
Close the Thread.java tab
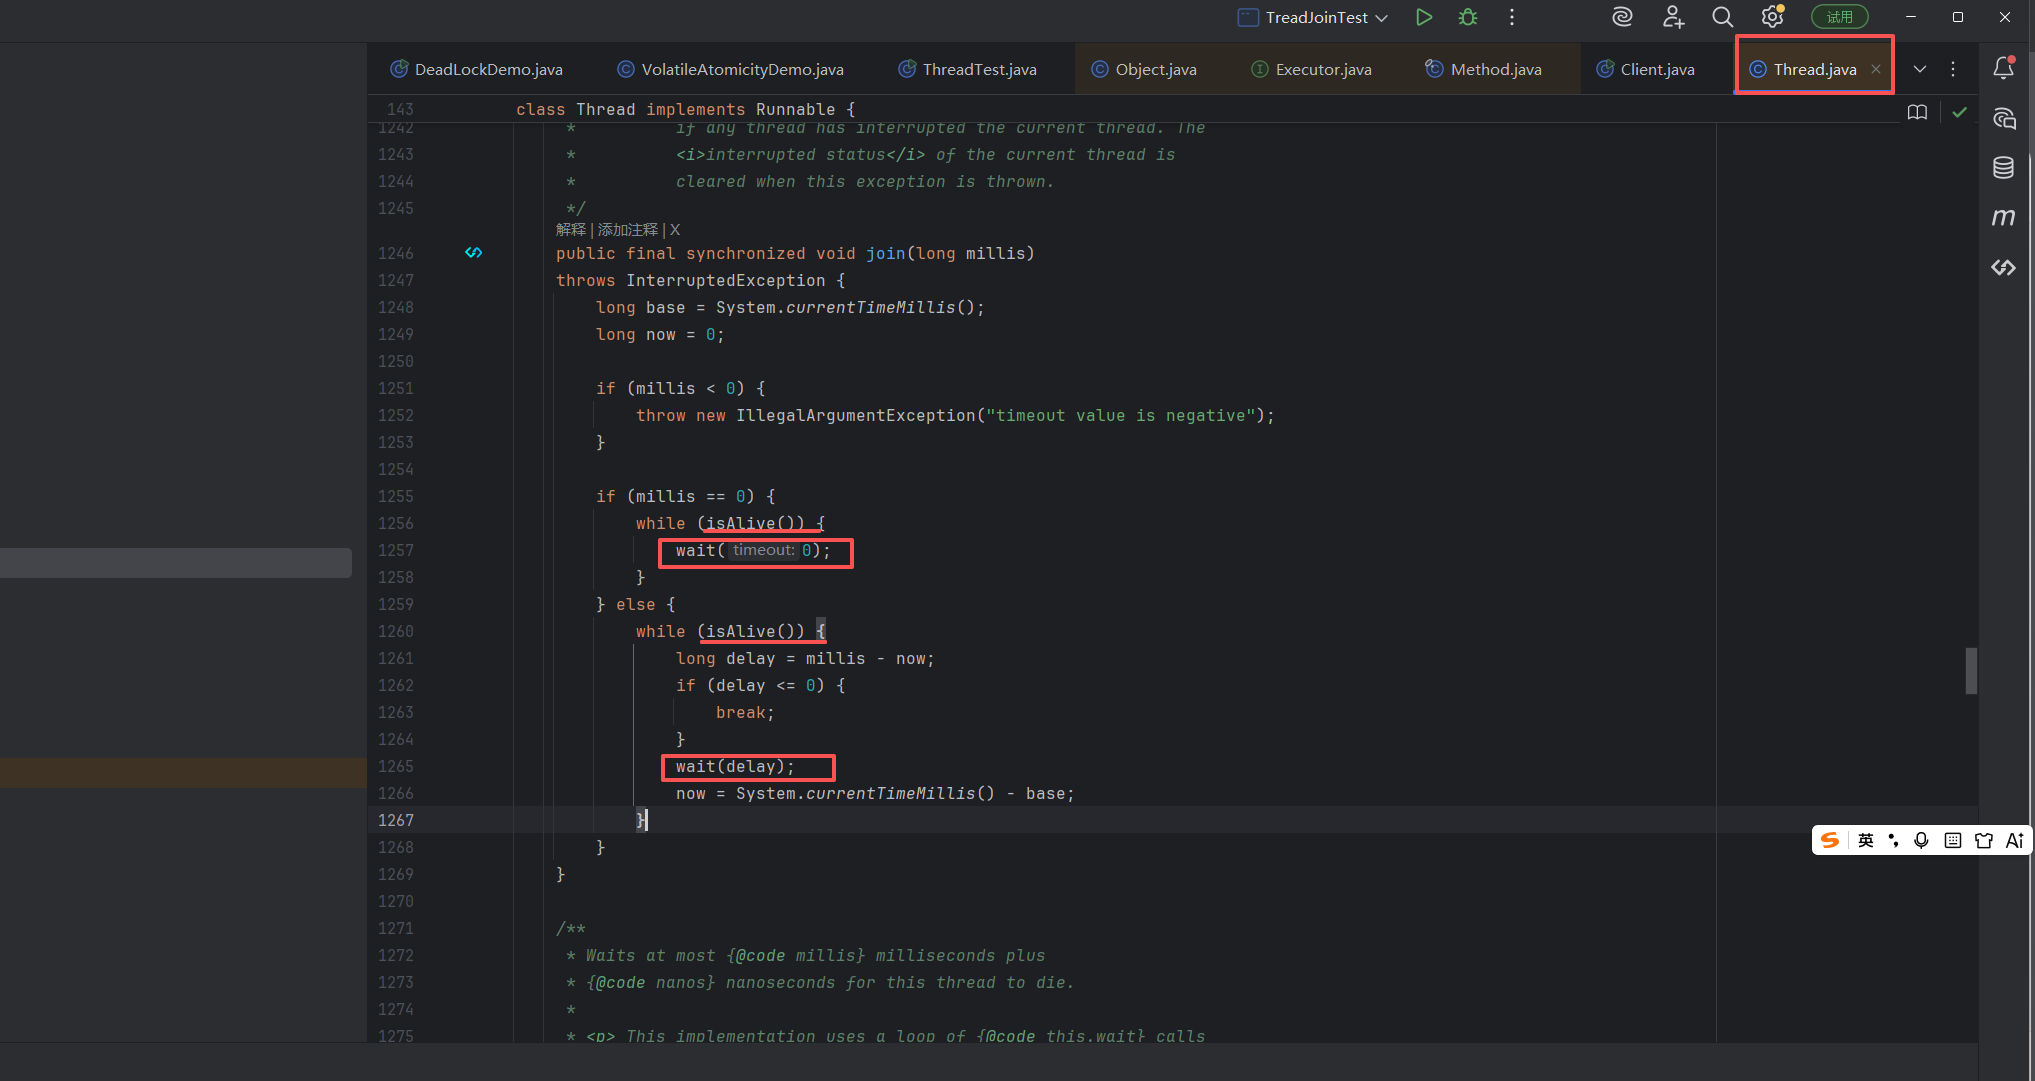pyautogui.click(x=1876, y=69)
